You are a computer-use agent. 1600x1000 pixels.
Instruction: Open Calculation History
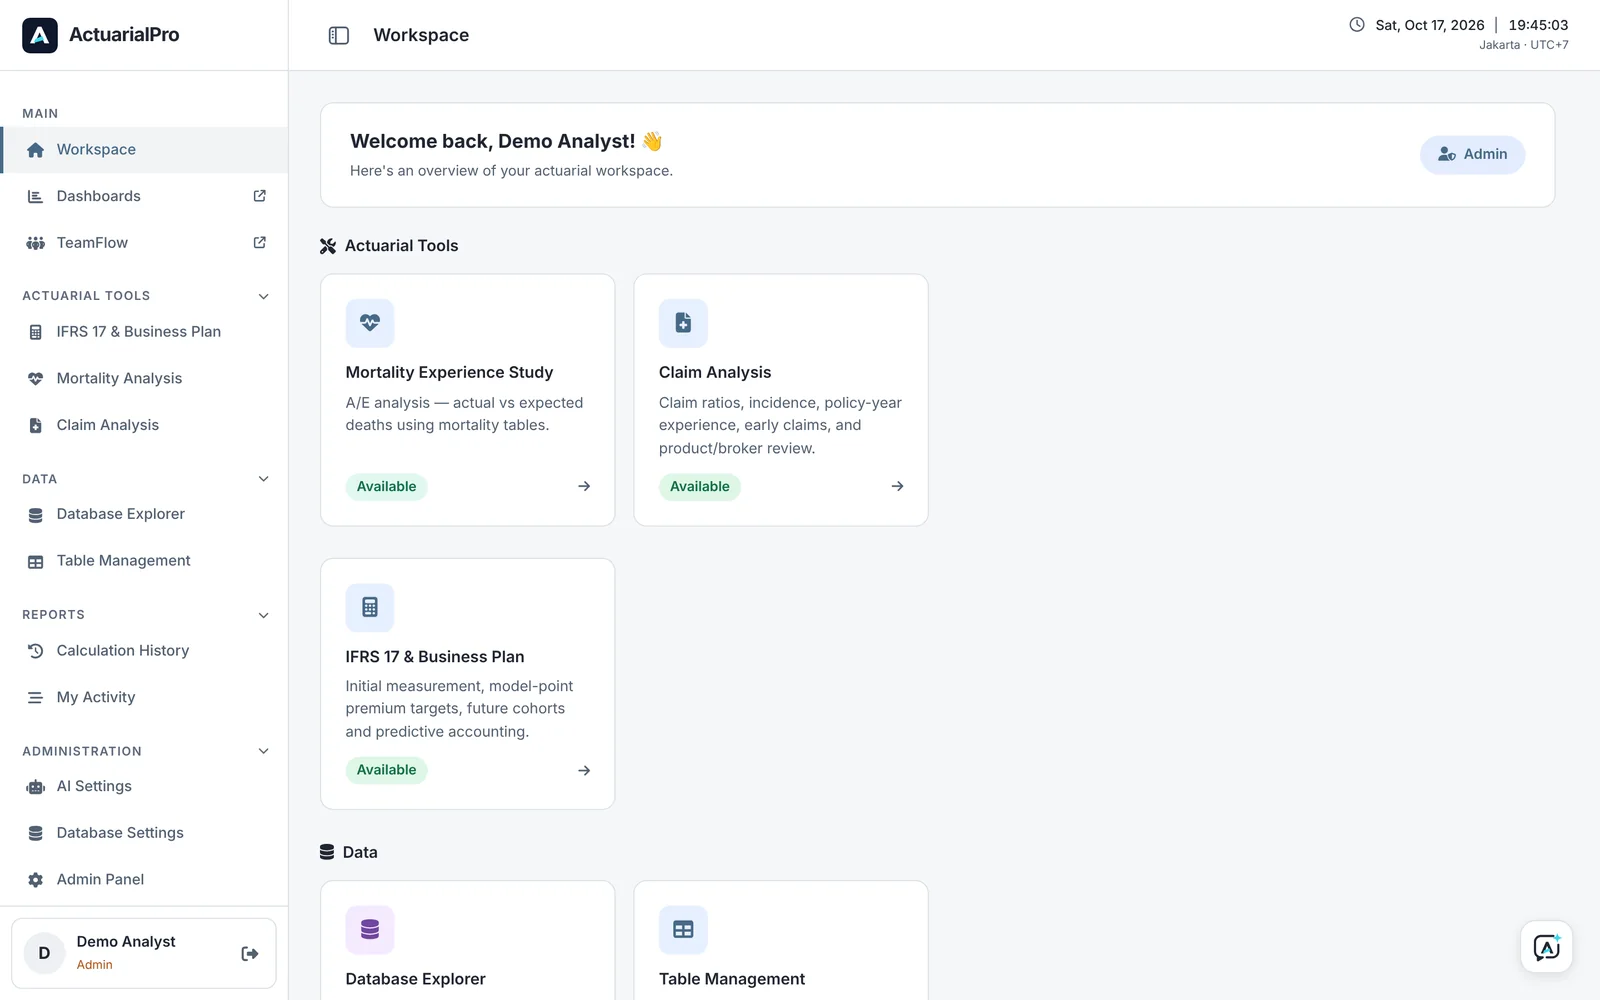click(144, 650)
